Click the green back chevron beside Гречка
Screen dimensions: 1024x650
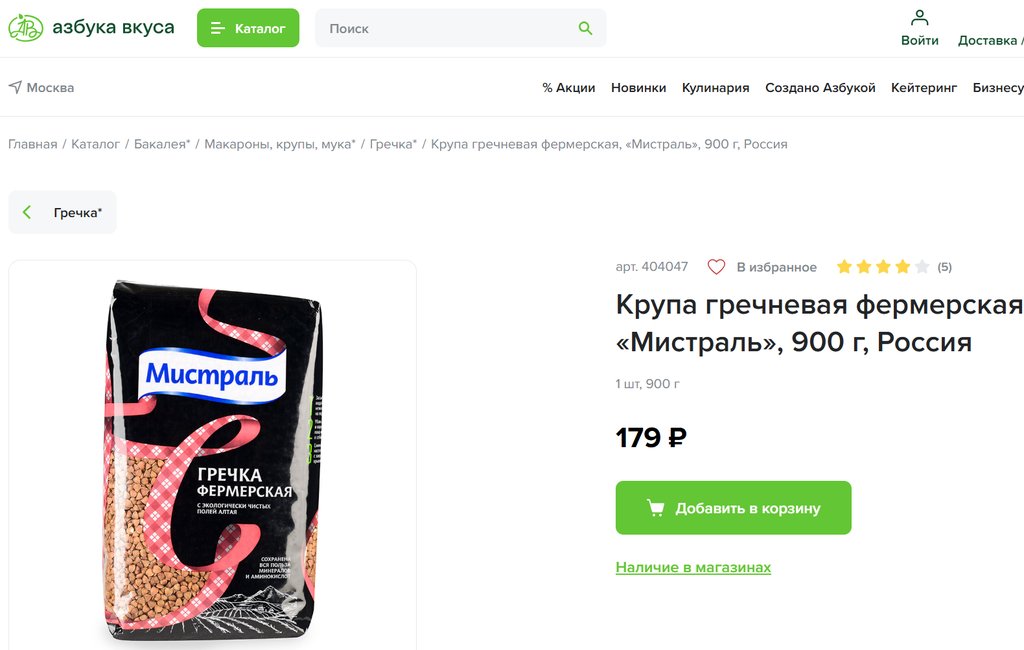[27, 212]
